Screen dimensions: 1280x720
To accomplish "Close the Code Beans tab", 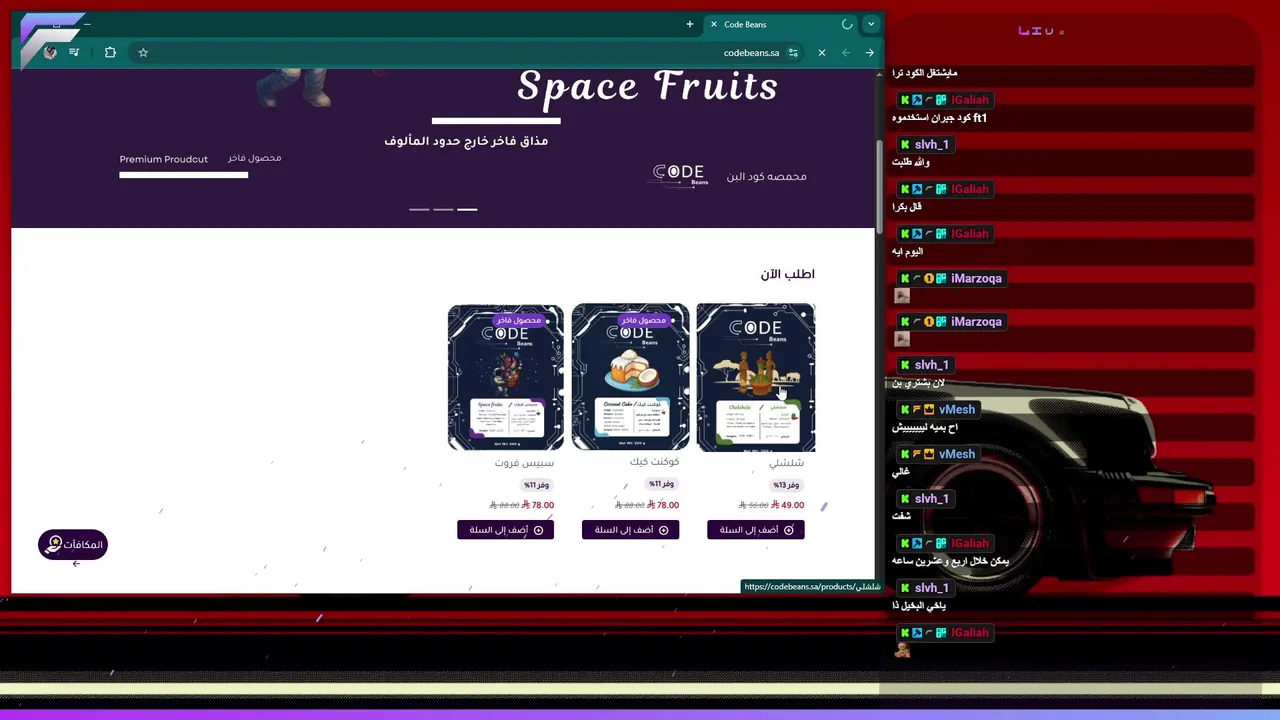I will click(x=713, y=24).
